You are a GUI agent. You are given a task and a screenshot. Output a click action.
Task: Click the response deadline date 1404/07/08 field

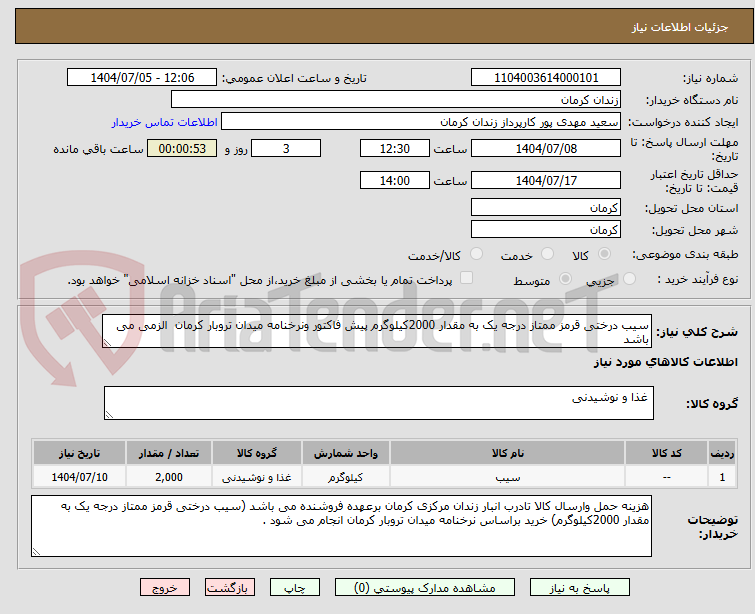click(x=546, y=148)
